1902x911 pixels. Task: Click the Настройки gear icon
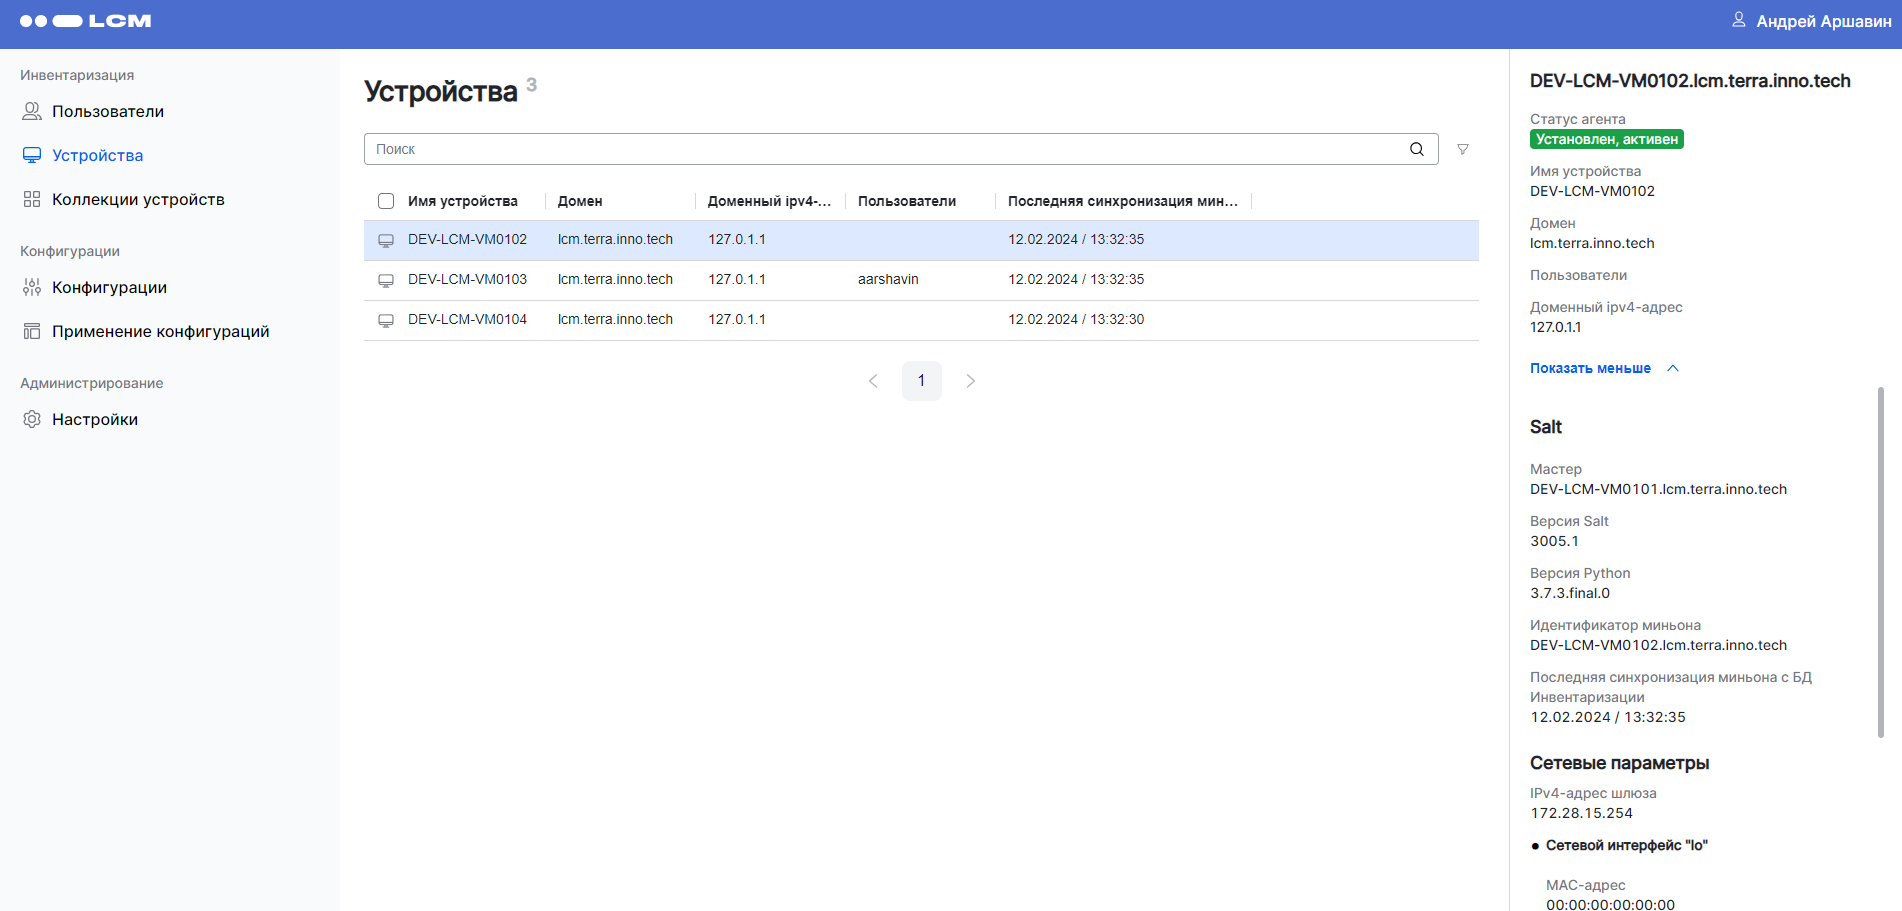coord(32,419)
